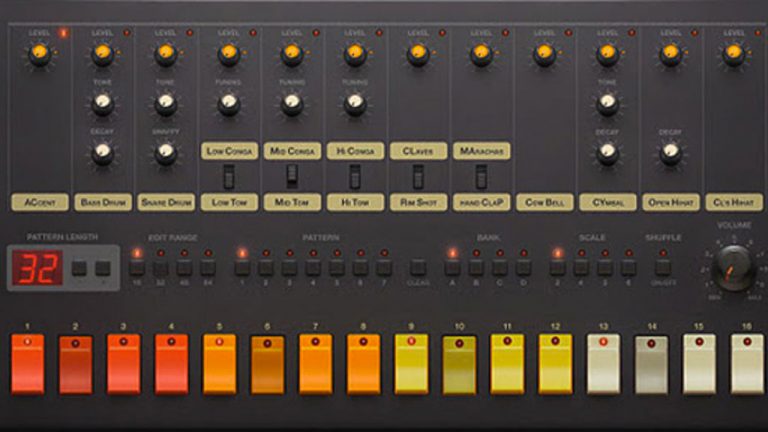Image resolution: width=768 pixels, height=432 pixels.
Task: Select the lit Scale button
Action: click(x=557, y=268)
